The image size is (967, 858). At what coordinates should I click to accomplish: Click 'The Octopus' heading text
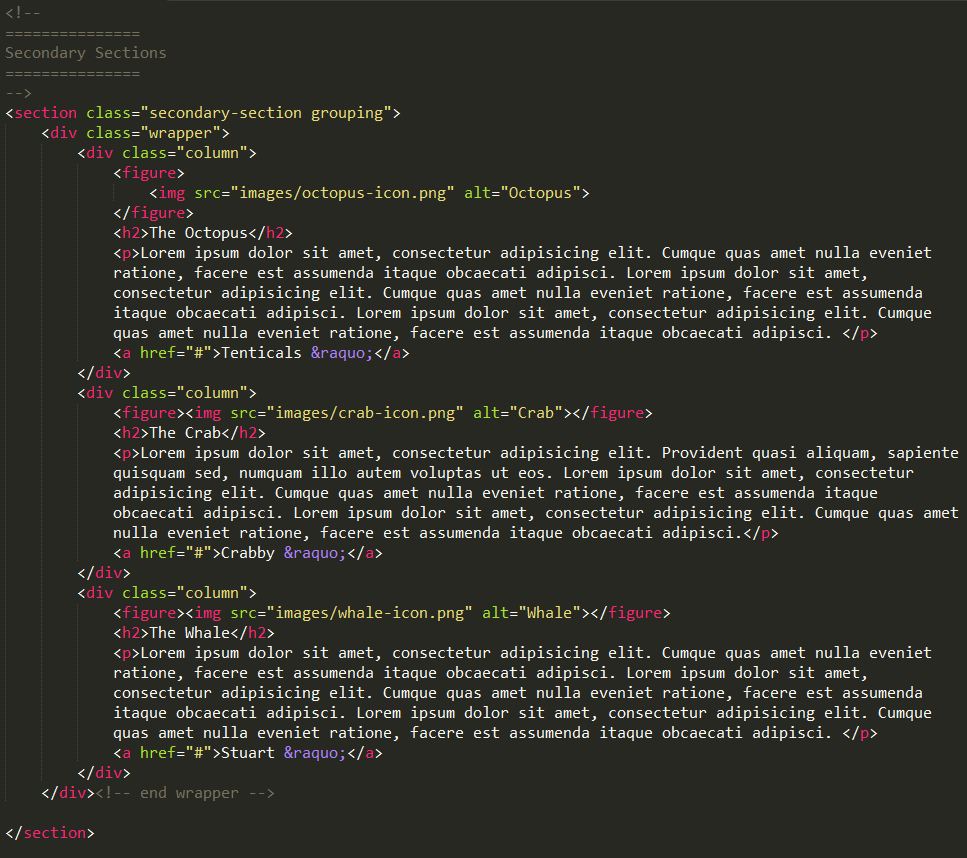(197, 233)
